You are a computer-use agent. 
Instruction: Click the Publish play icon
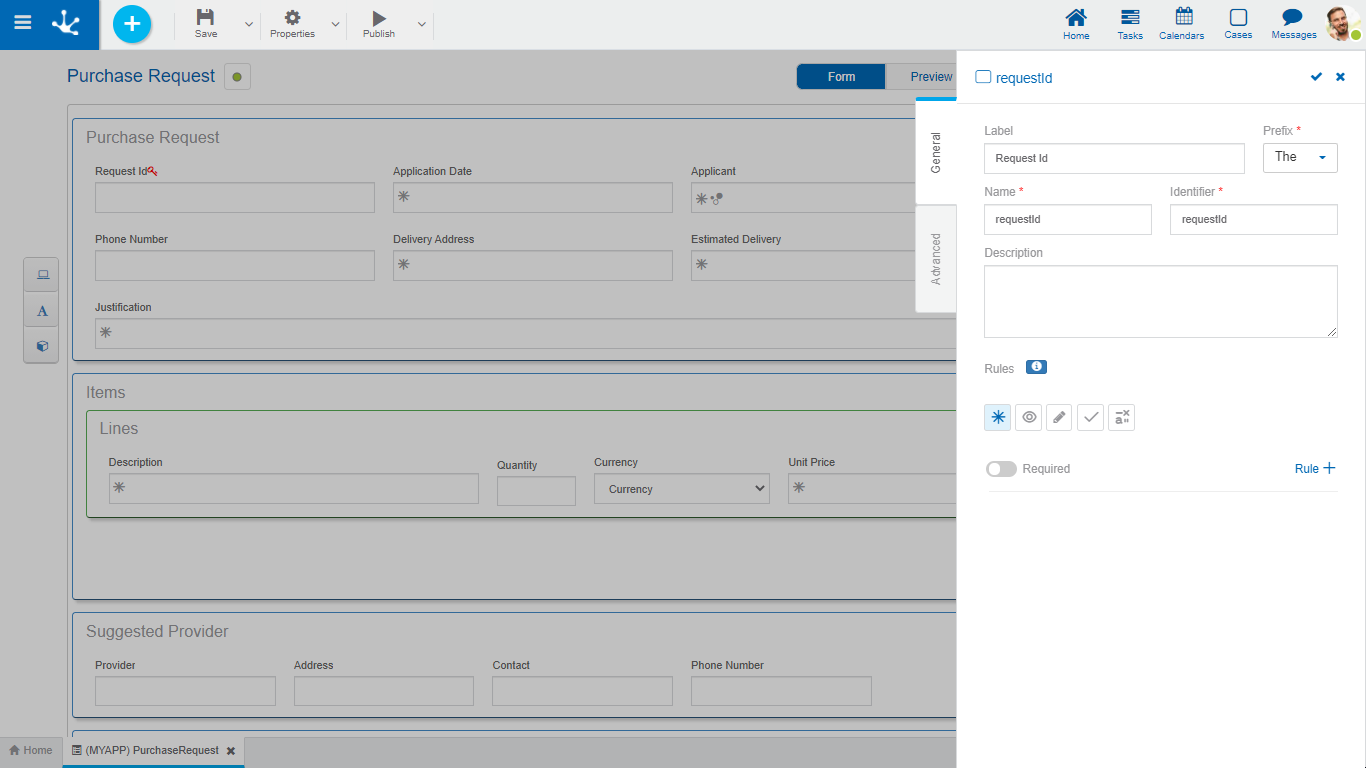(x=378, y=18)
